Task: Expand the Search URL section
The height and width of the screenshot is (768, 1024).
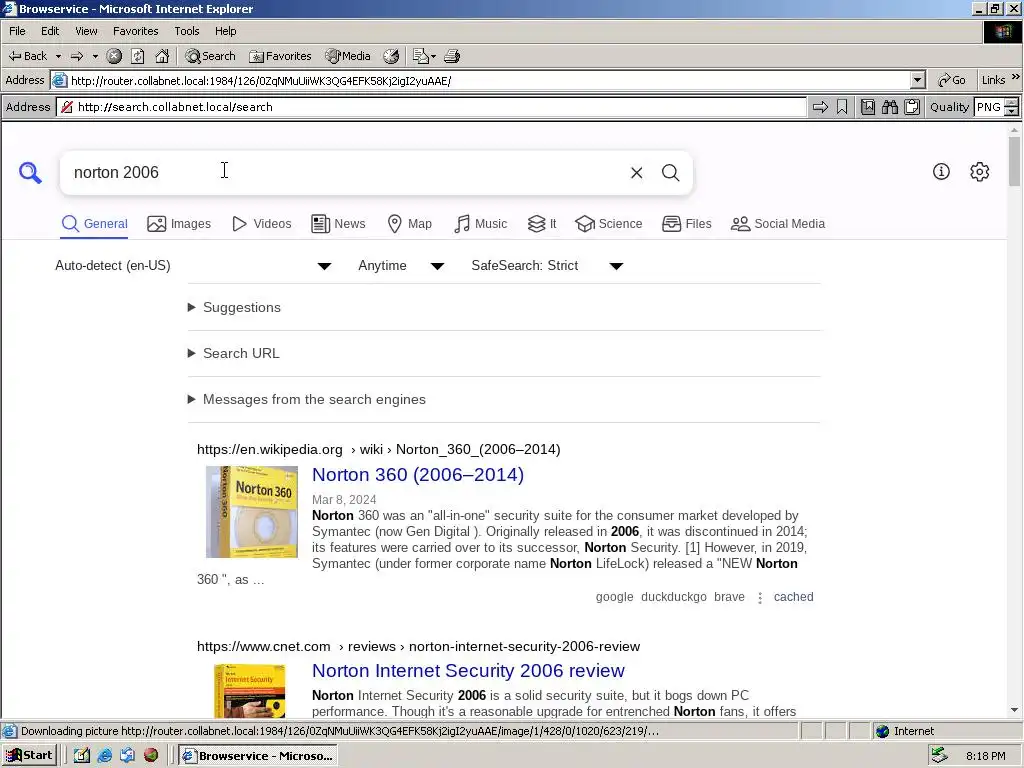Action: 234,353
